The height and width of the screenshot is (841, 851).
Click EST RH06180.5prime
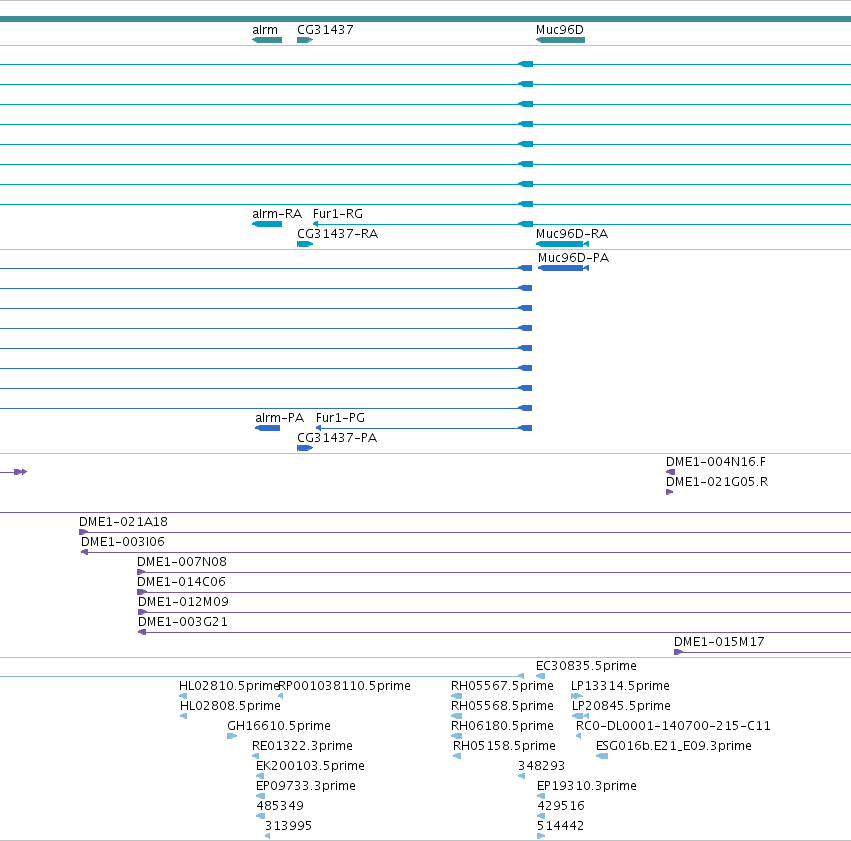tap(456, 736)
